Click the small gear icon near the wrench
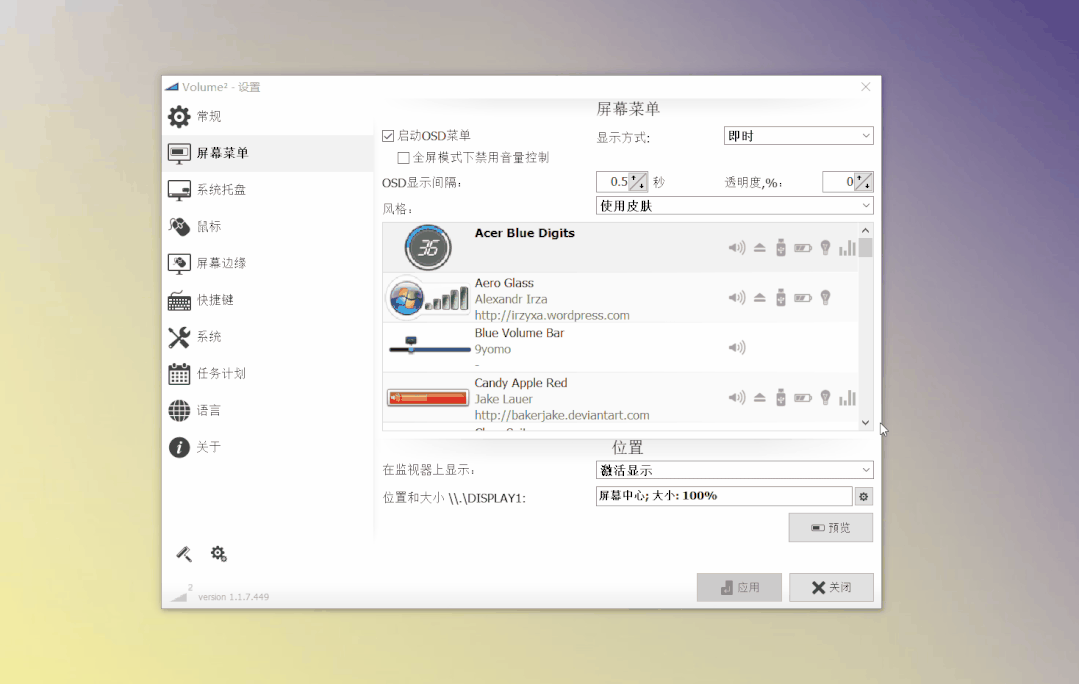This screenshot has width=1079, height=684. [x=219, y=553]
